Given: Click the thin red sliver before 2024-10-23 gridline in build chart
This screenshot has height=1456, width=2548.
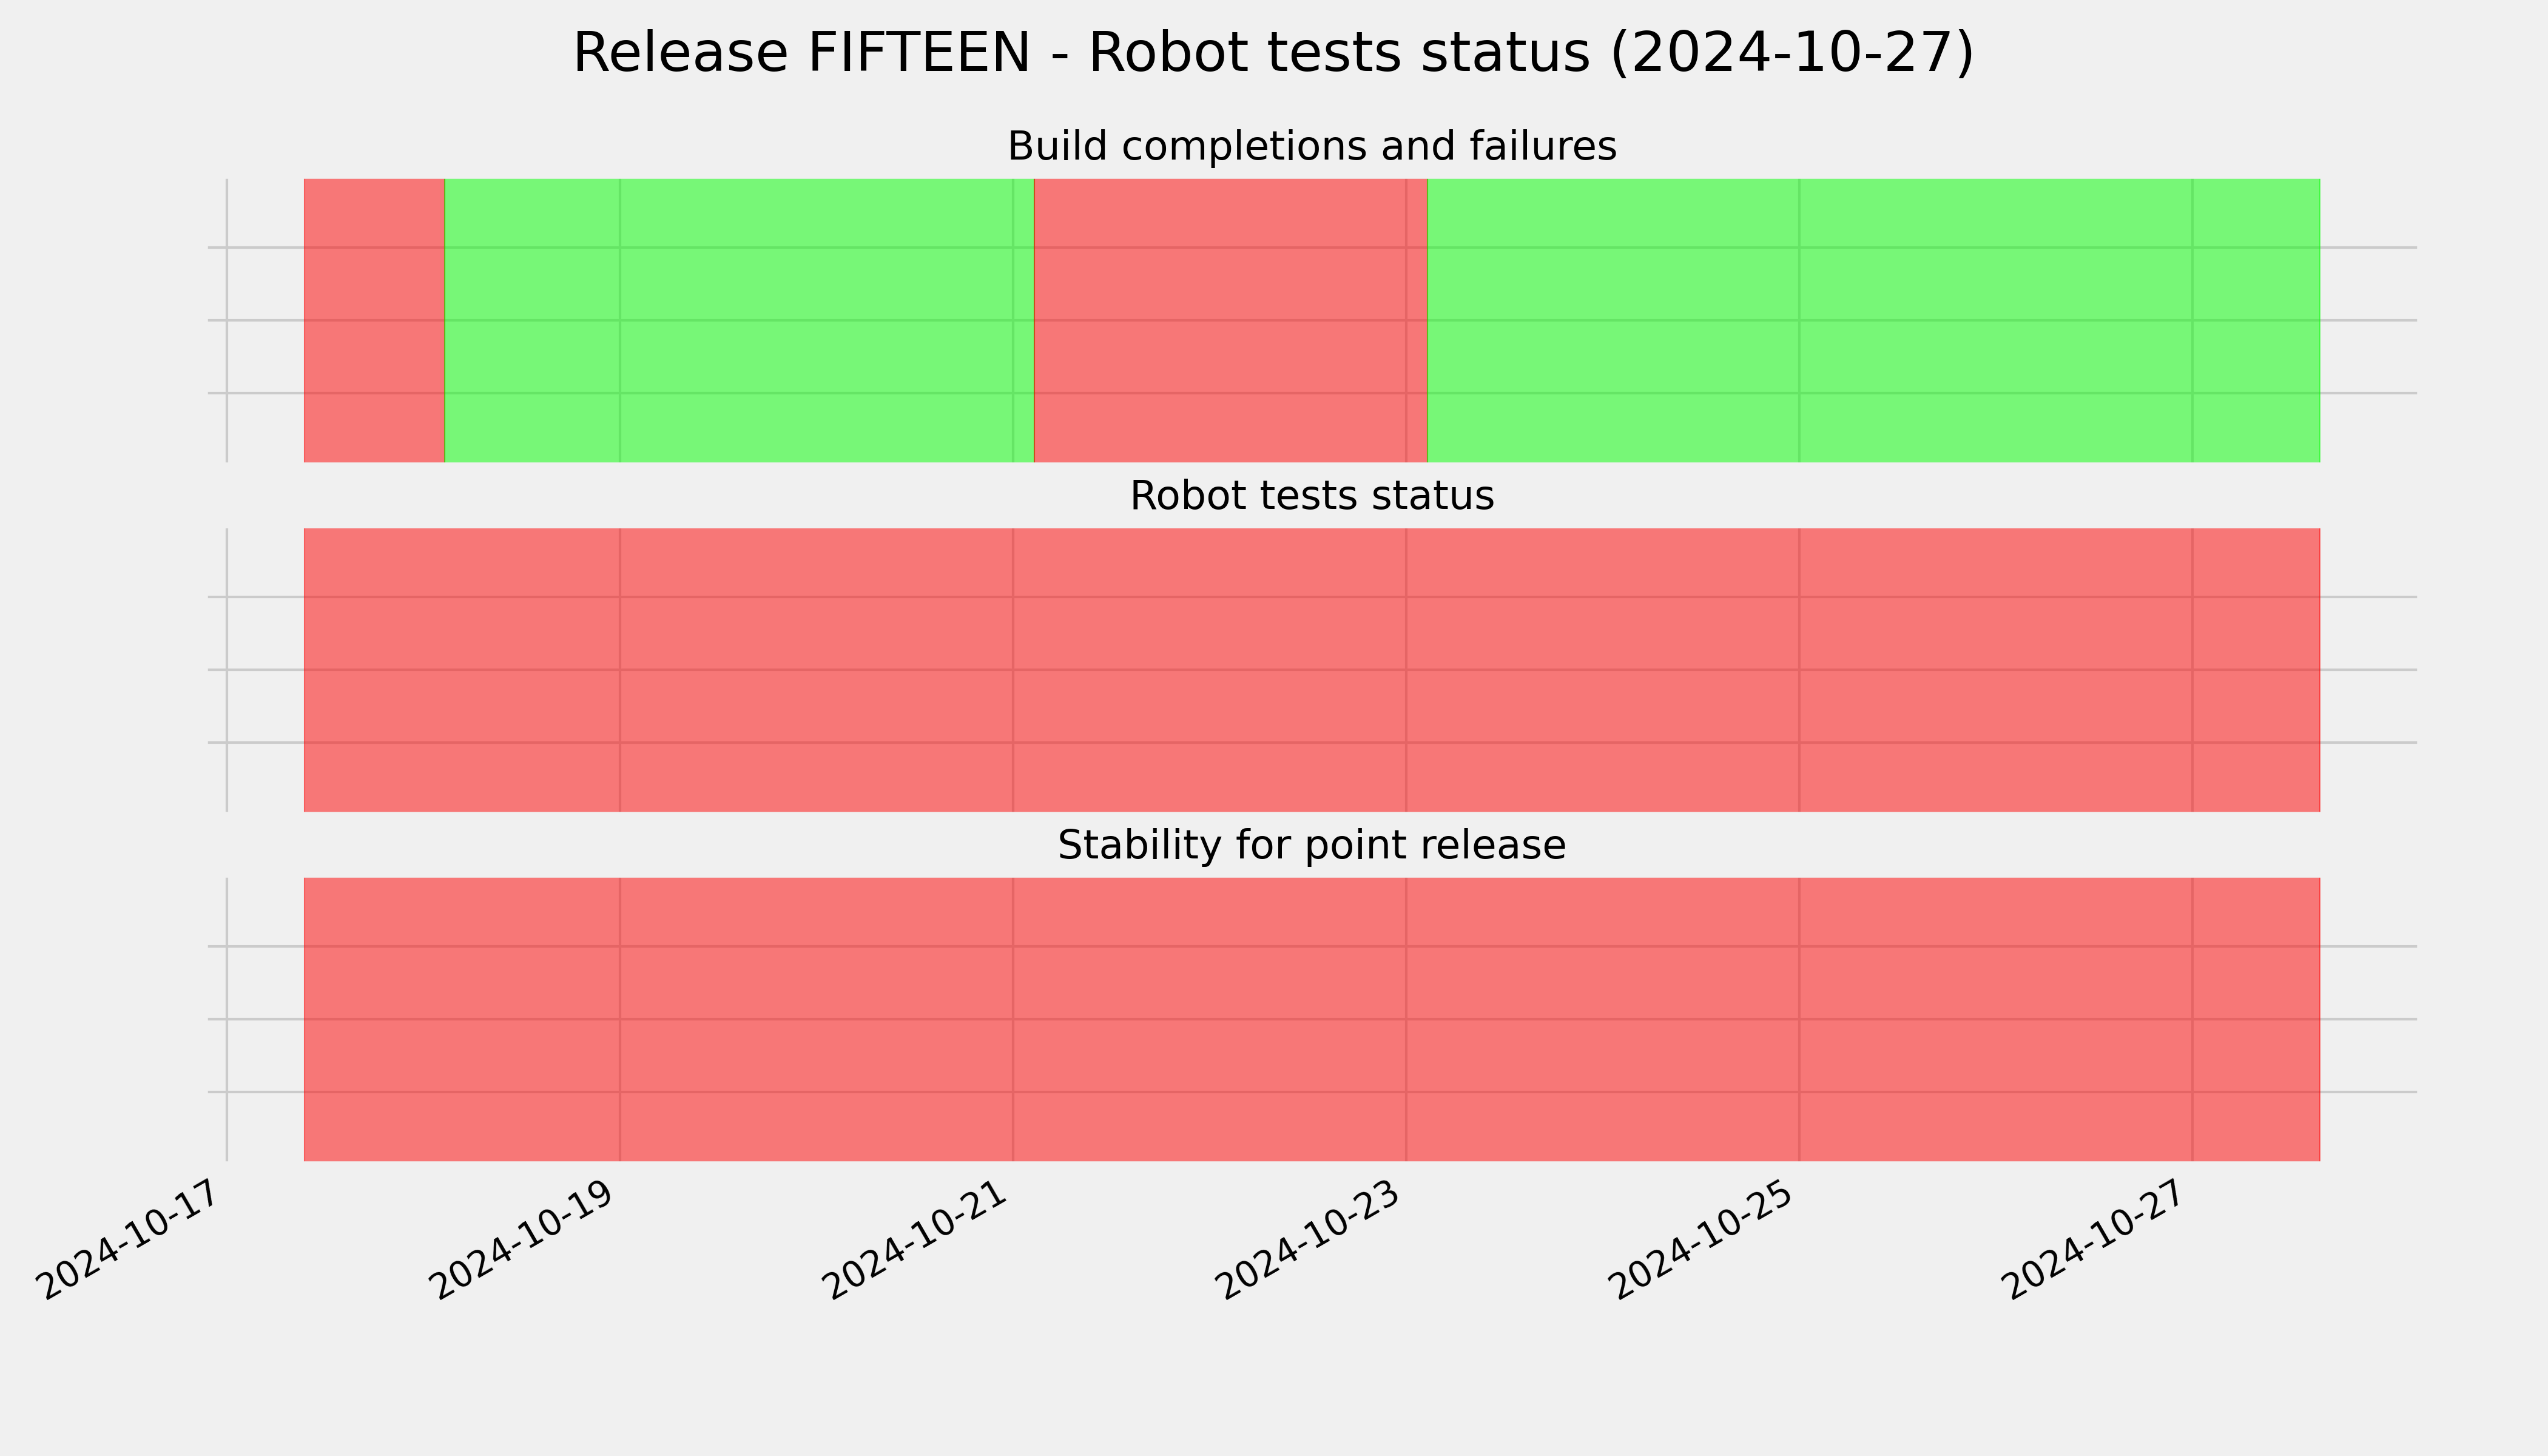Looking at the screenshot, I should pos(1417,320).
